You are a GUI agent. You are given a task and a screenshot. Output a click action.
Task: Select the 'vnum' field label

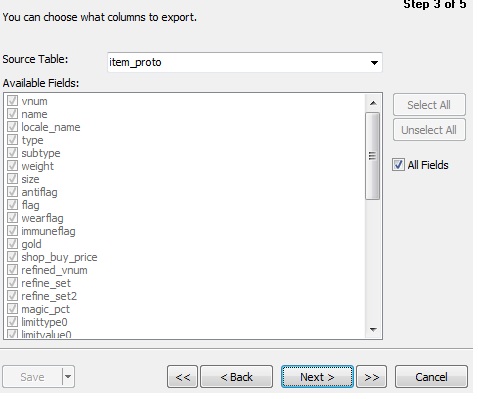(x=34, y=101)
